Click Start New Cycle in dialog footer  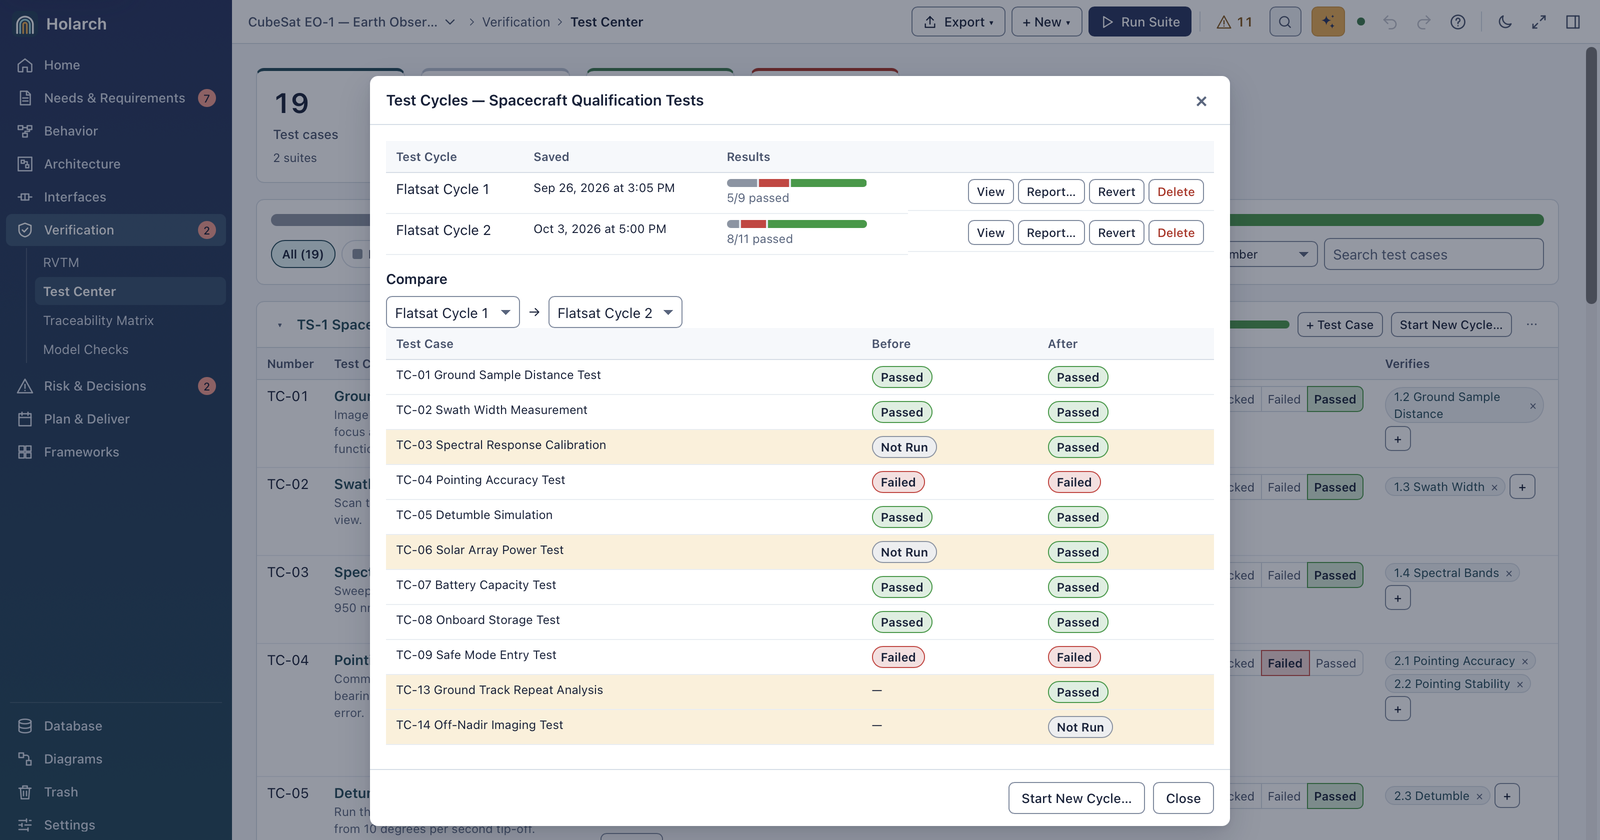point(1076,798)
